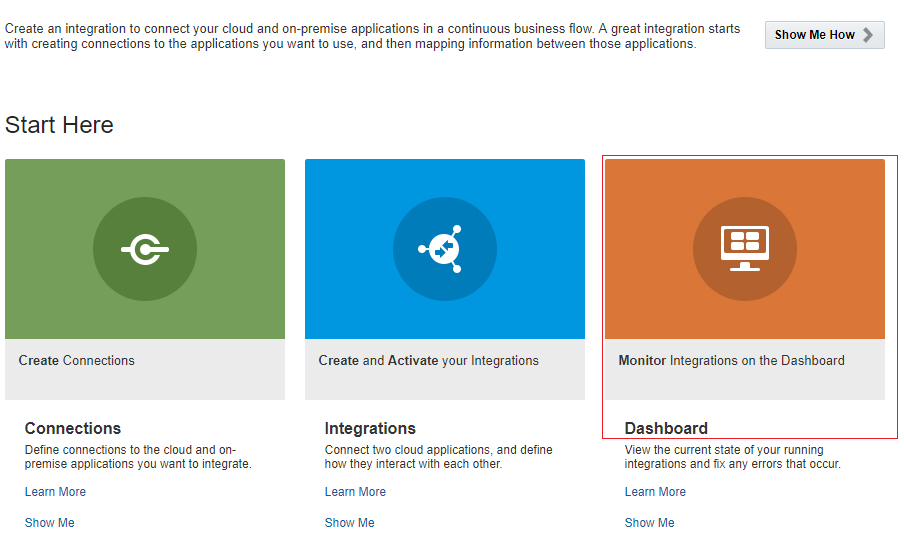Click the blue Integrations node icon
Screen dimensions: 904x545
[x=445, y=249]
